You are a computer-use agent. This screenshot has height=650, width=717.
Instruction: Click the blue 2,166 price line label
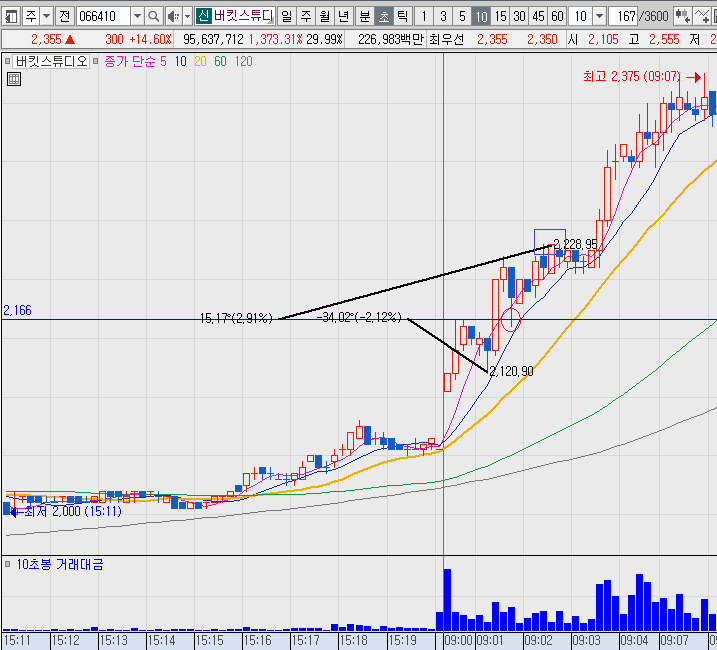tap(17, 311)
